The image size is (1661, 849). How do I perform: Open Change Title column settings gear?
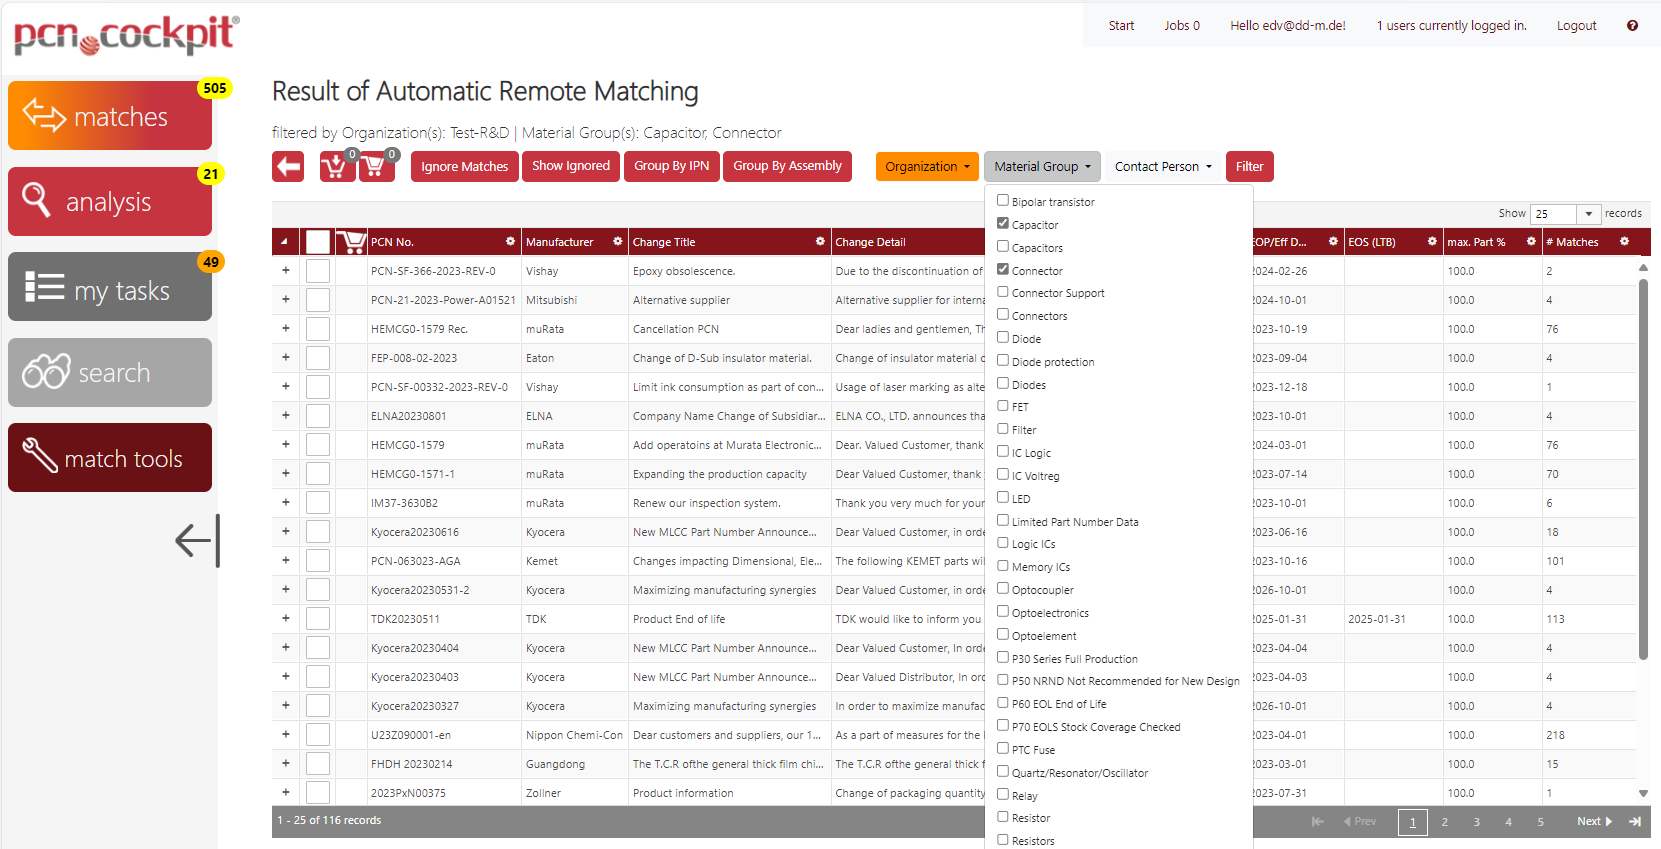coord(820,241)
